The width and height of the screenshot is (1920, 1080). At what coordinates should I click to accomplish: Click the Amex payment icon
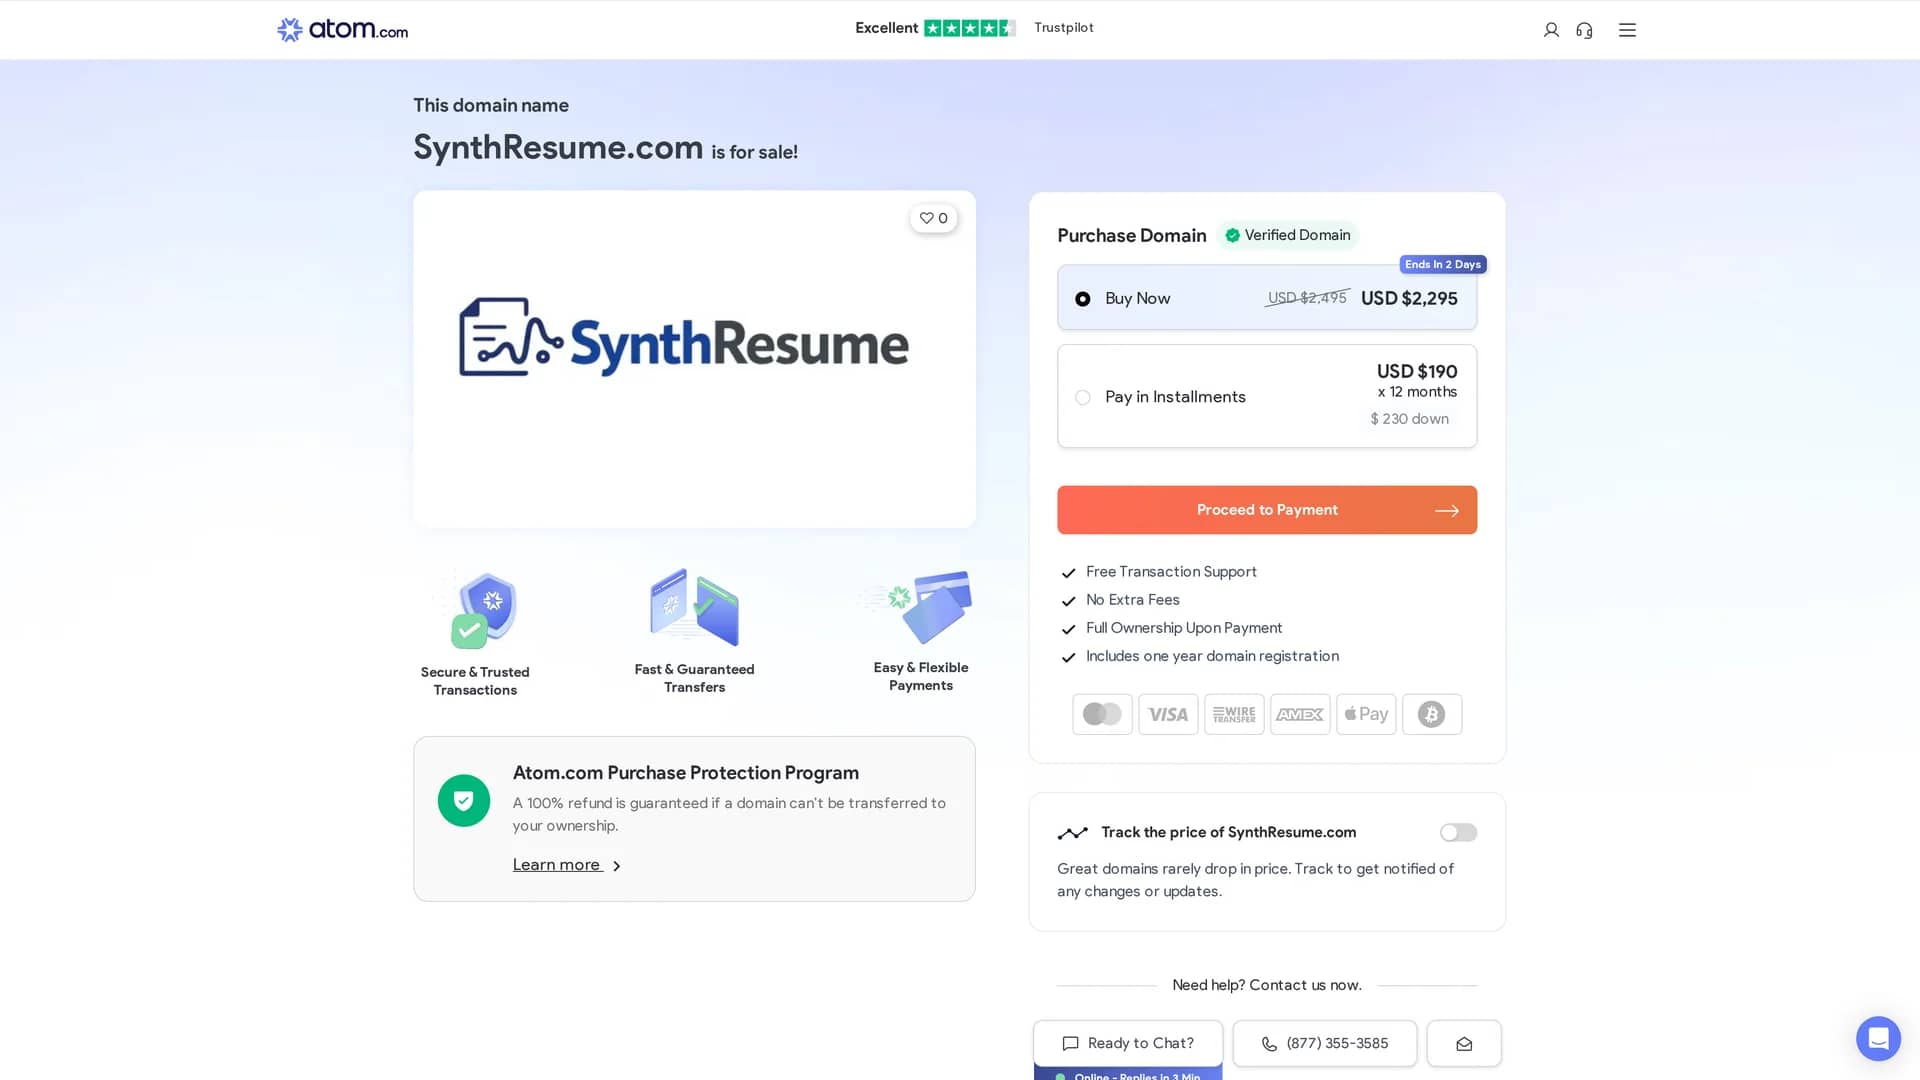(1300, 714)
